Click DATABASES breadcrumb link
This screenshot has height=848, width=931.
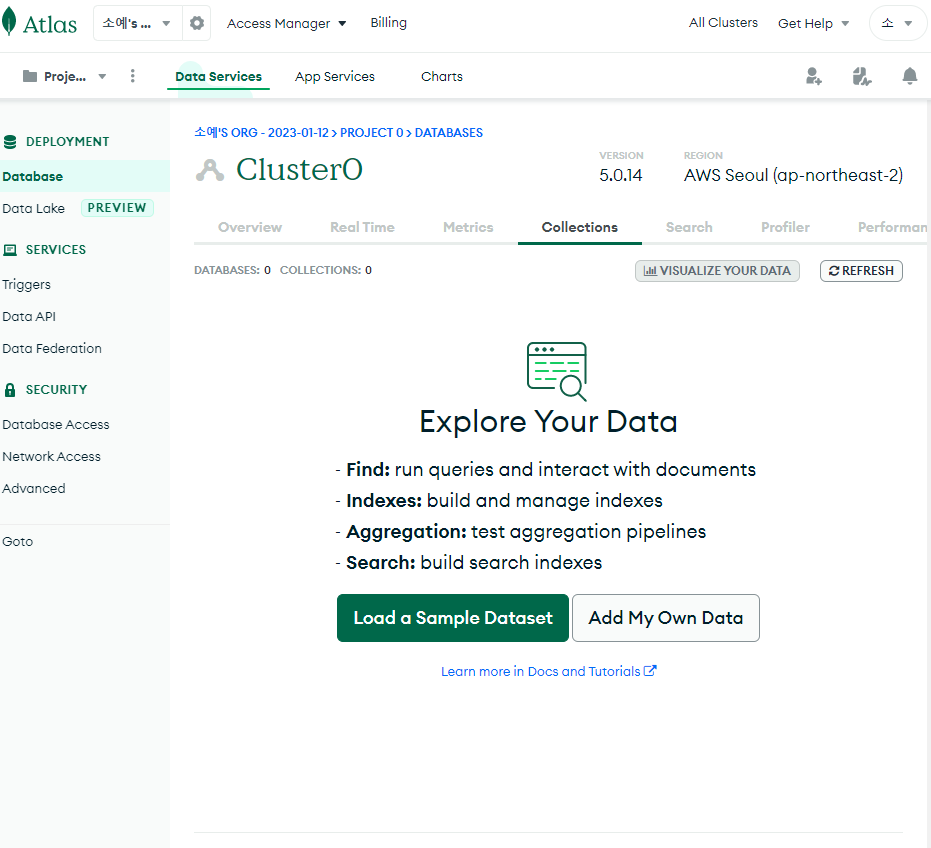449,132
